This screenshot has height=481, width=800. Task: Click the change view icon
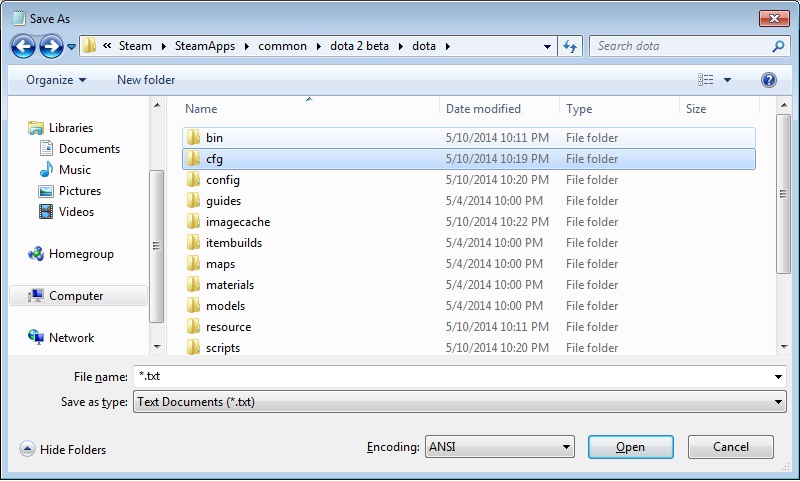tap(706, 80)
